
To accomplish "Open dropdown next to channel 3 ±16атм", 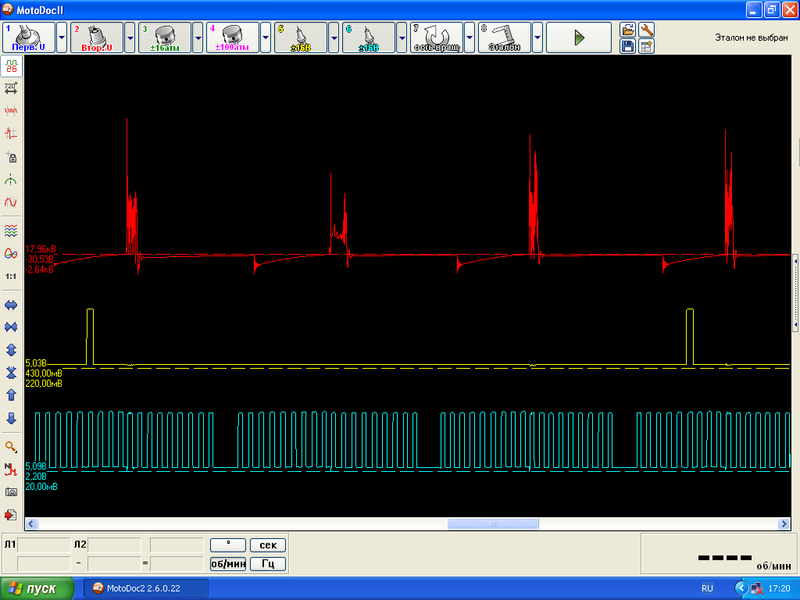I will (197, 37).
